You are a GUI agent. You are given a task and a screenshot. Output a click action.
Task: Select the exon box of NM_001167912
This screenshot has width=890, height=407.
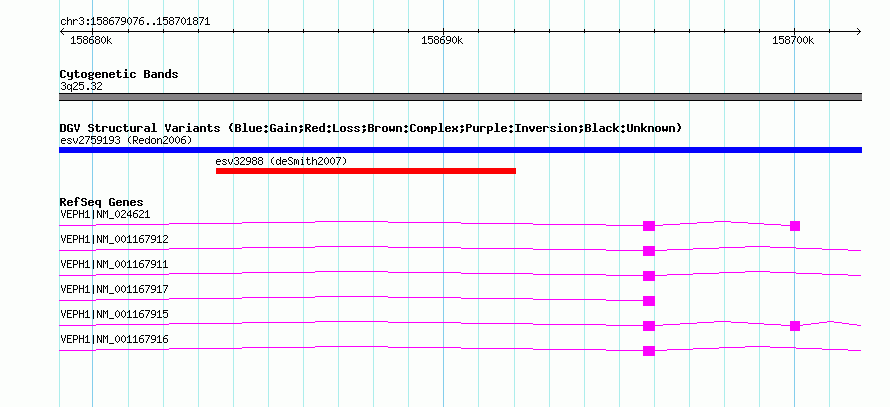pyautogui.click(x=649, y=251)
